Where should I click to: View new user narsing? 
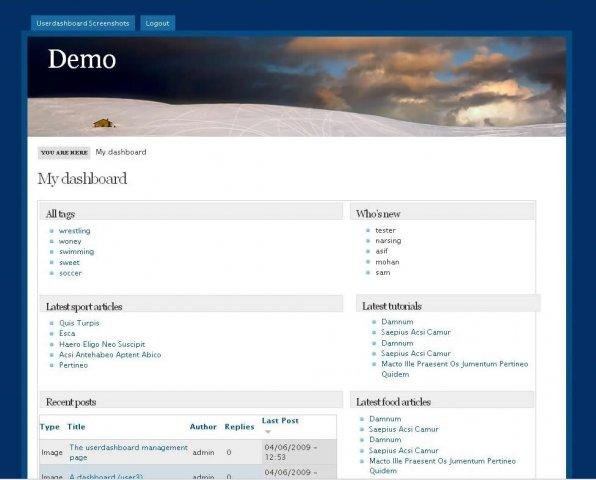tap(388, 241)
